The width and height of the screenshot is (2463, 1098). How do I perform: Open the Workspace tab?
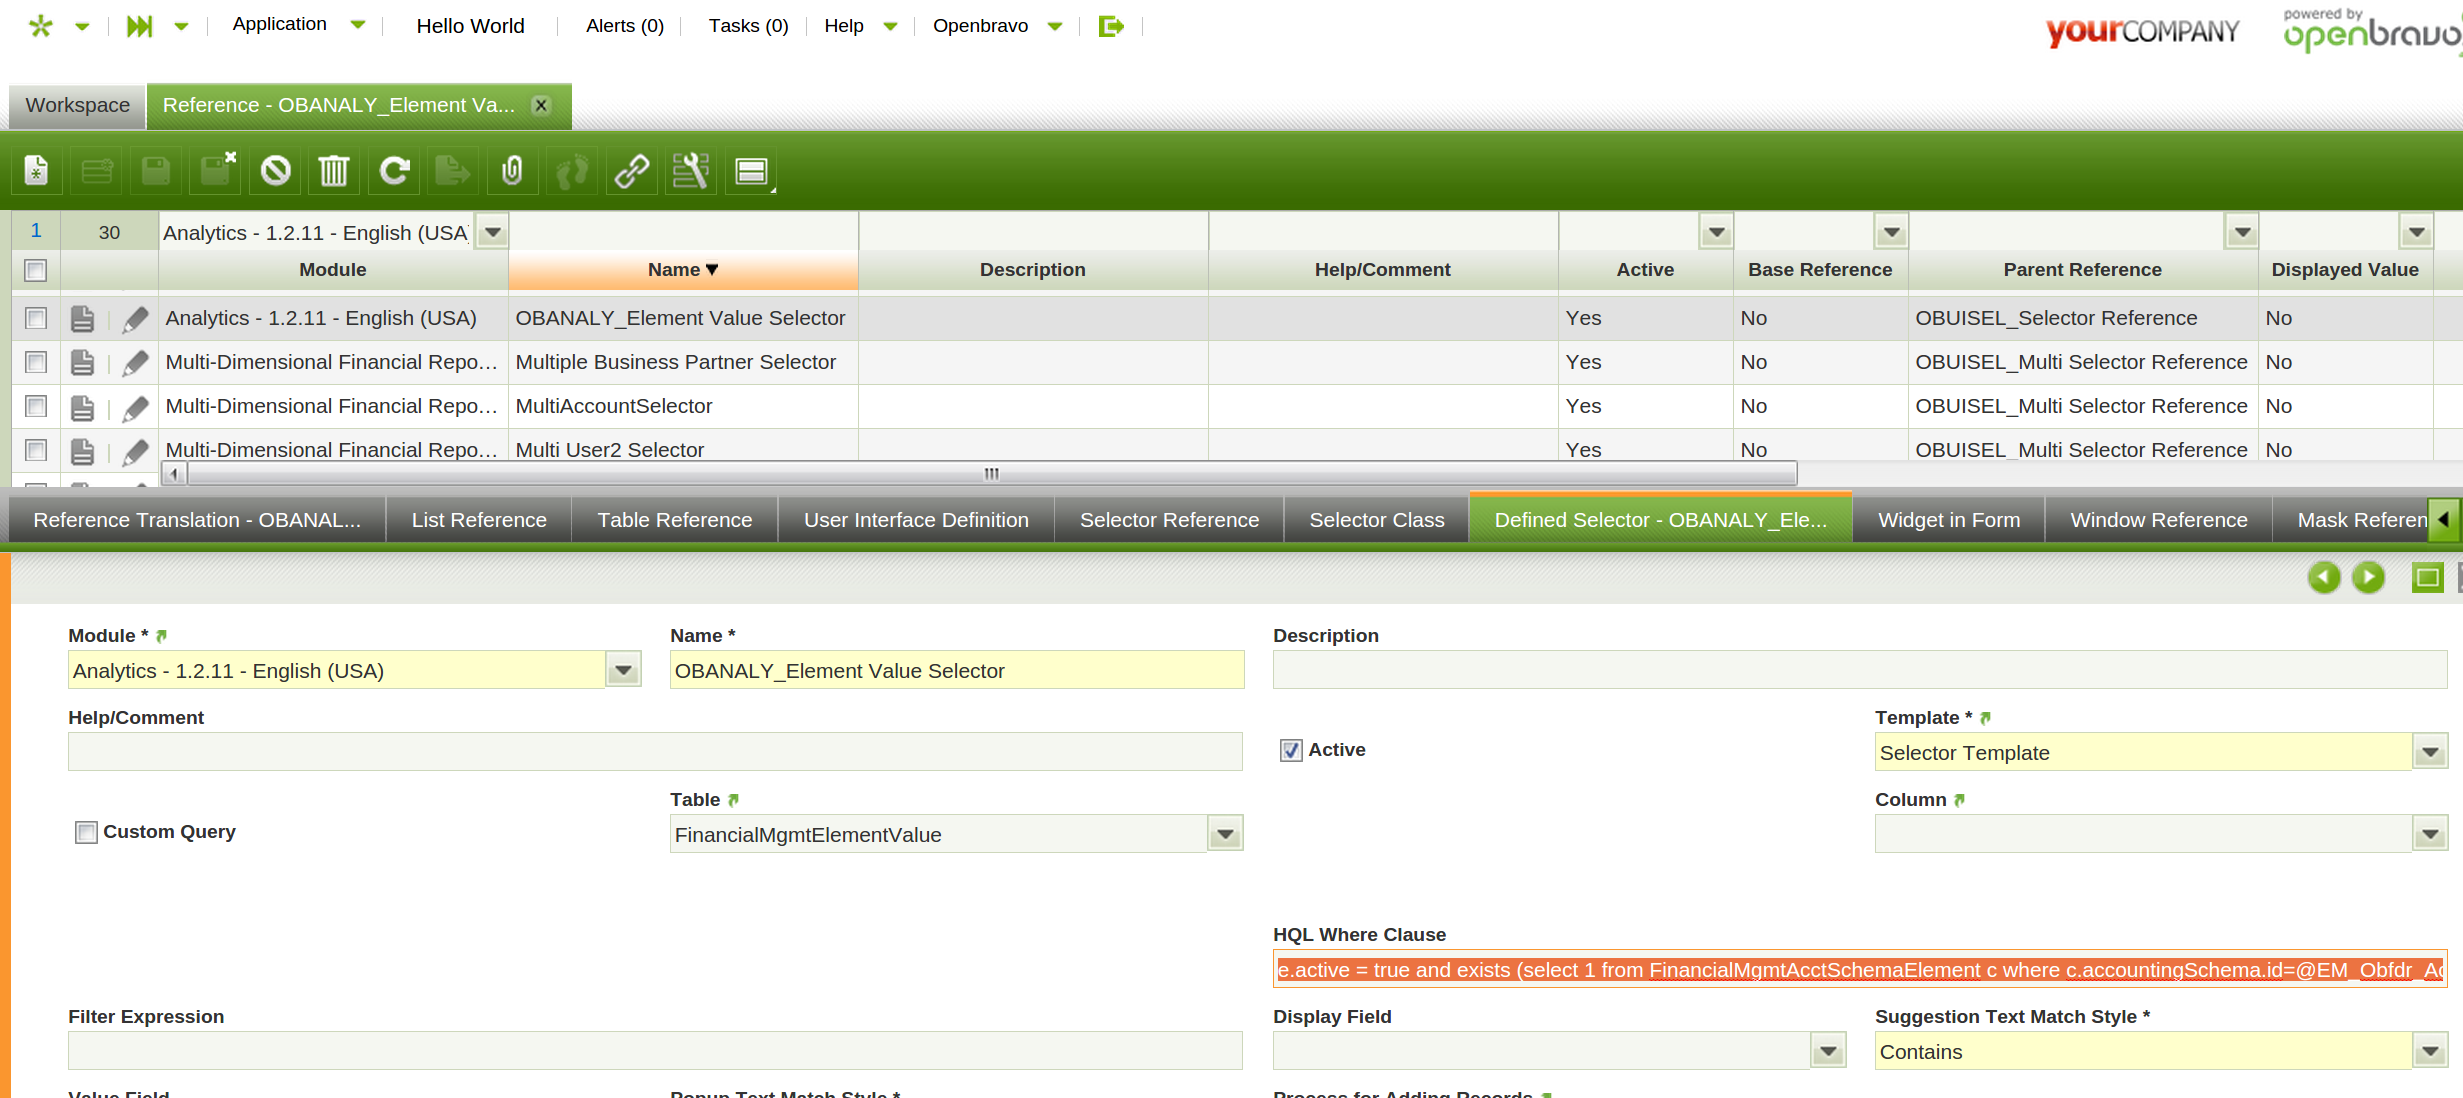77,105
